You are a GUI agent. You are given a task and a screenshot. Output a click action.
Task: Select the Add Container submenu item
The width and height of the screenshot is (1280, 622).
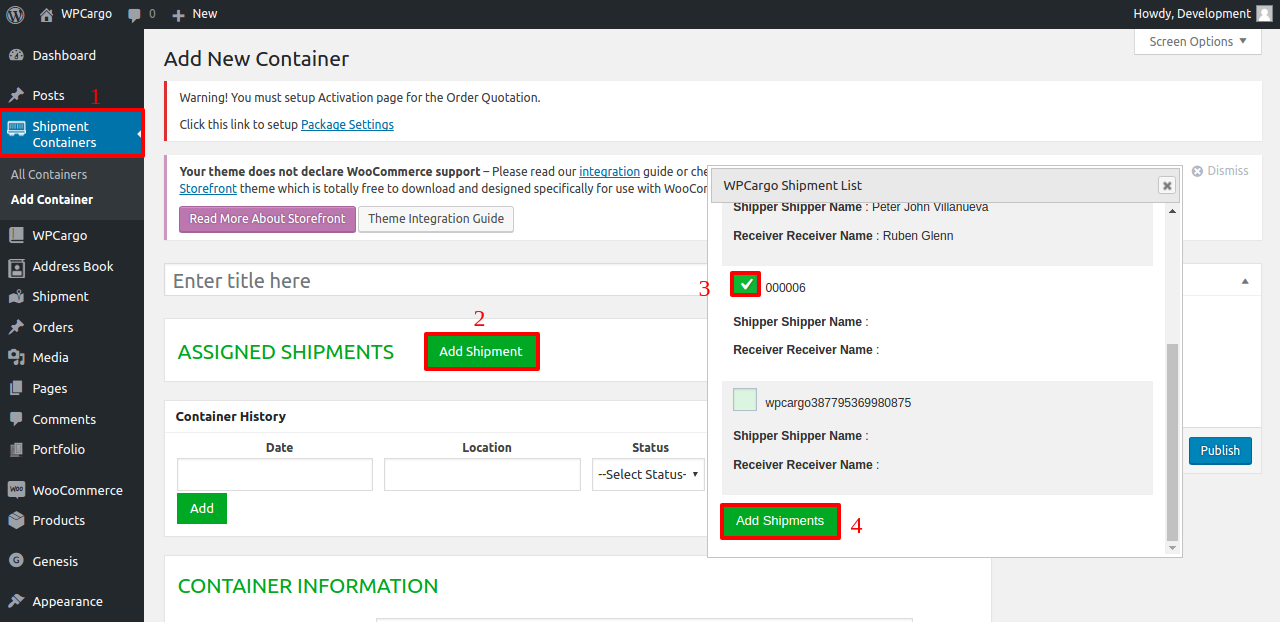(52, 199)
